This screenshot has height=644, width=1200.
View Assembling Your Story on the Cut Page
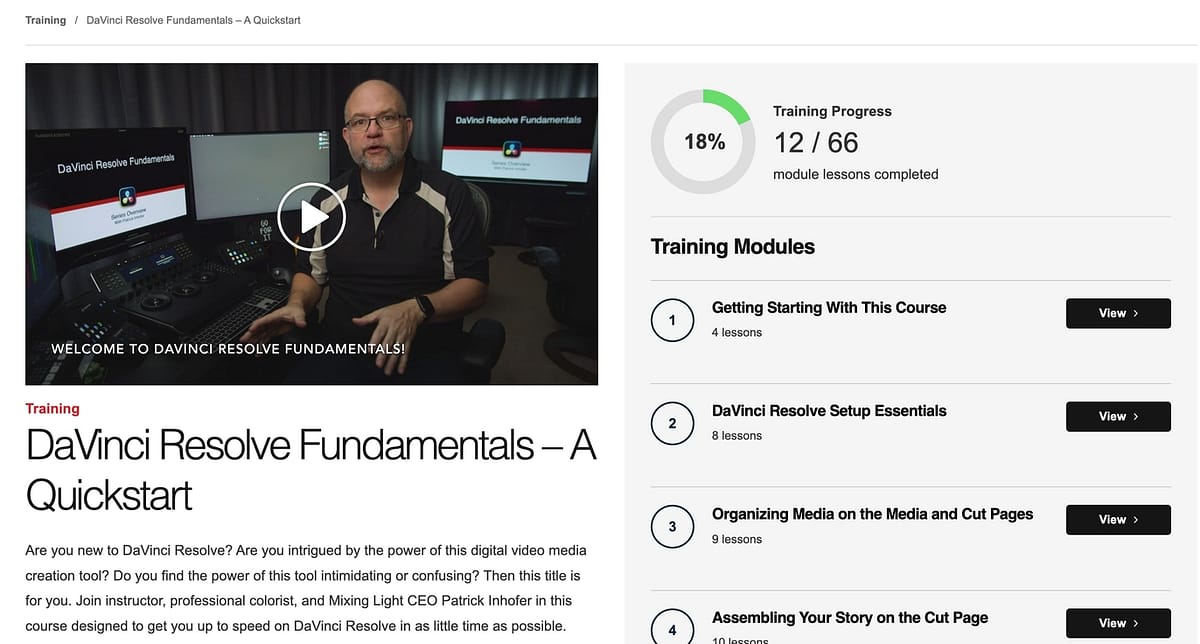(x=1118, y=623)
